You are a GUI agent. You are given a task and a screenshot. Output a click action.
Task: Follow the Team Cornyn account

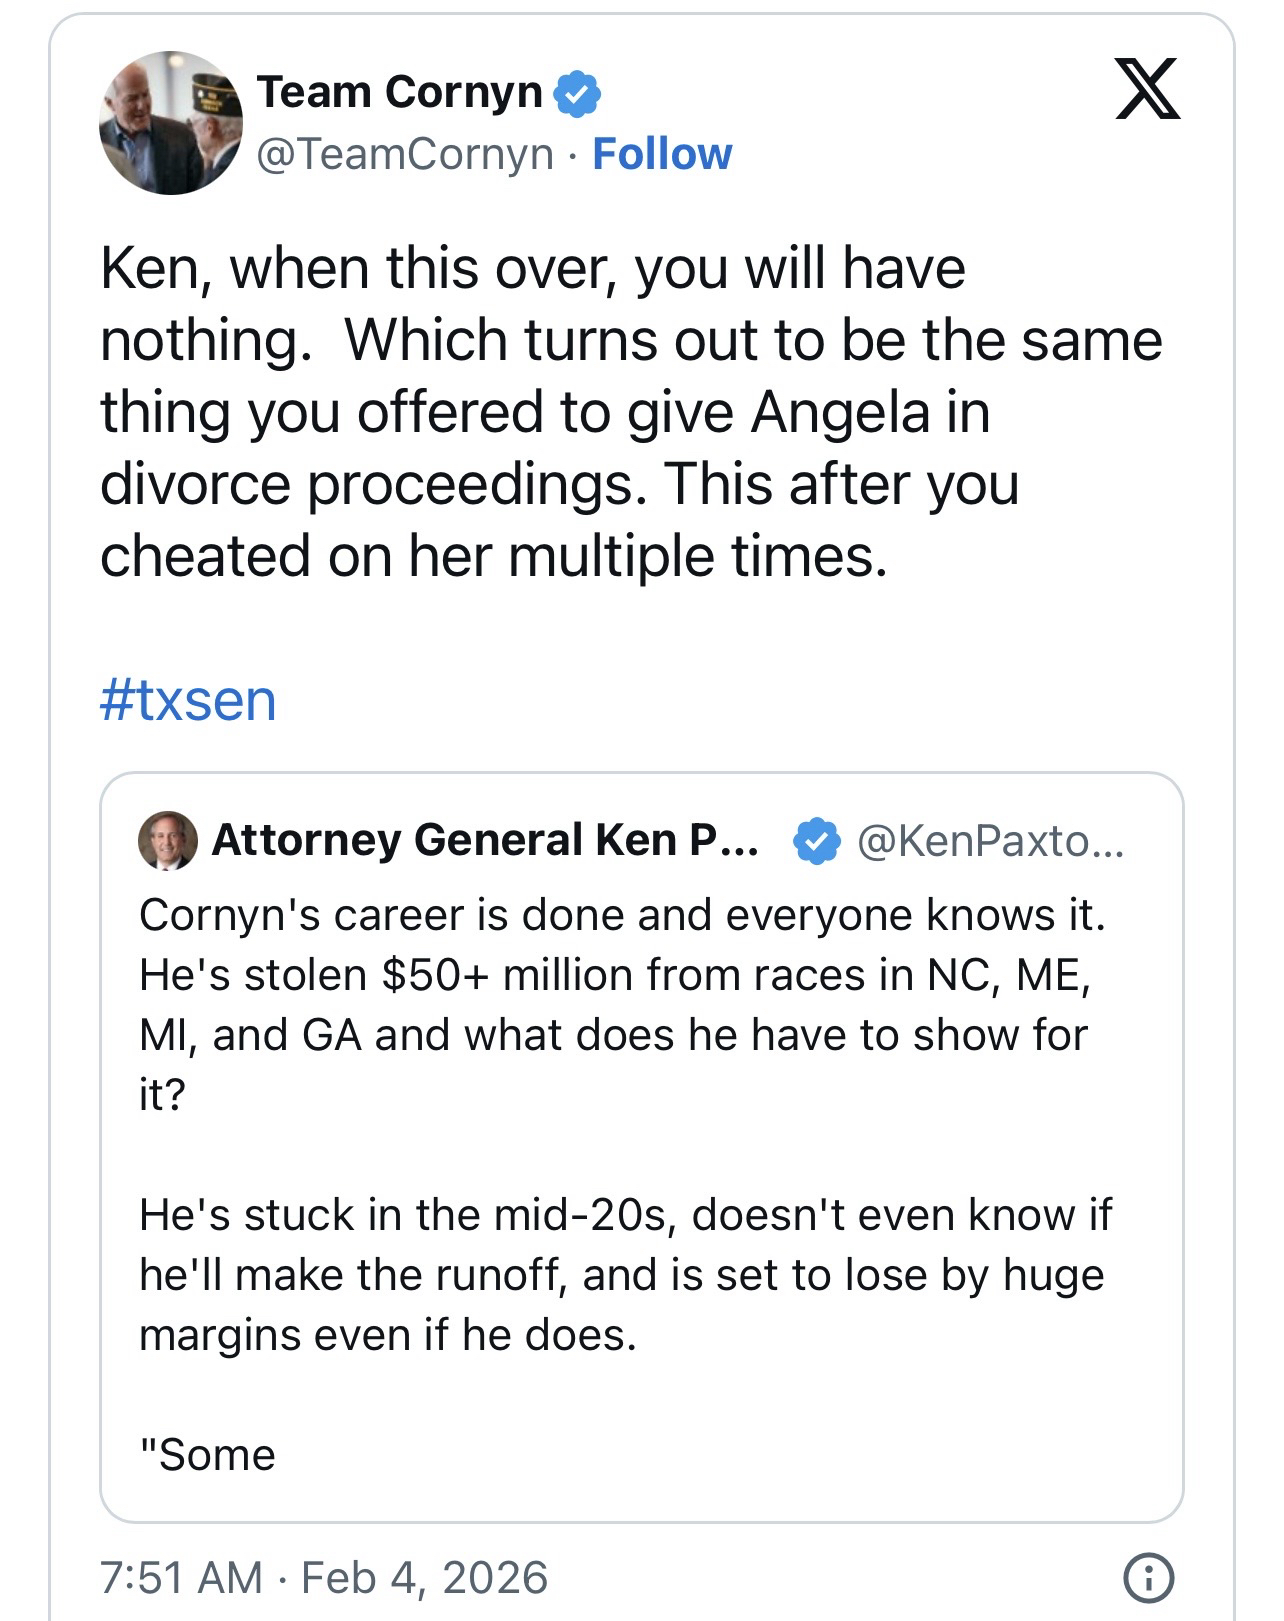[x=662, y=154]
